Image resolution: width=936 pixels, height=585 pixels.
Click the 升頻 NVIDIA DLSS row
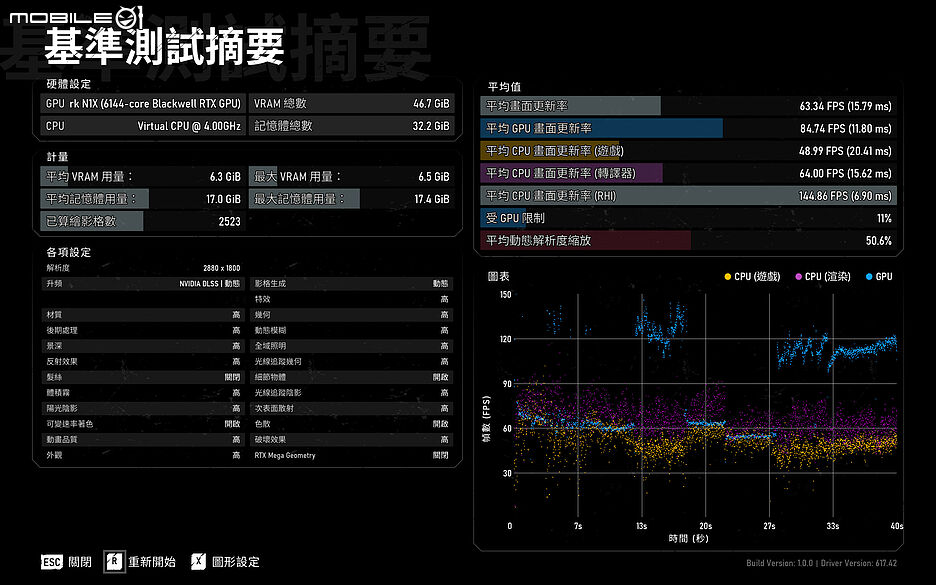point(143,284)
